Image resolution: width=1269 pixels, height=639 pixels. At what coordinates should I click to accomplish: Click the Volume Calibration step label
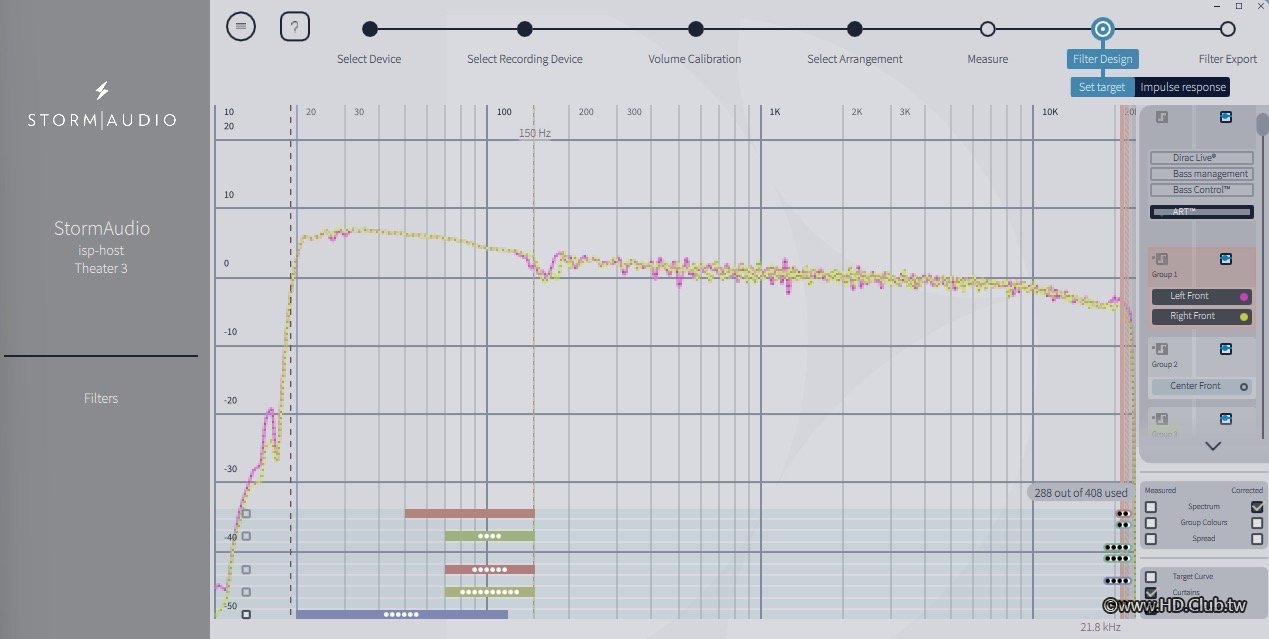coord(695,59)
